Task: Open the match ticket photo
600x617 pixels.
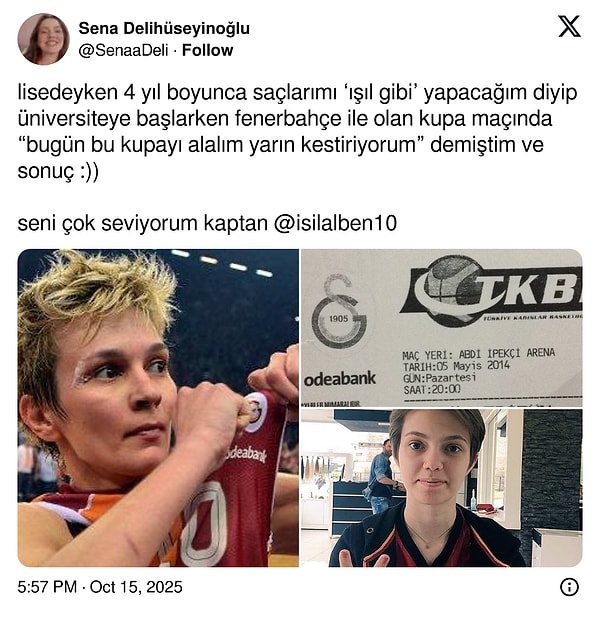Action: click(x=442, y=328)
